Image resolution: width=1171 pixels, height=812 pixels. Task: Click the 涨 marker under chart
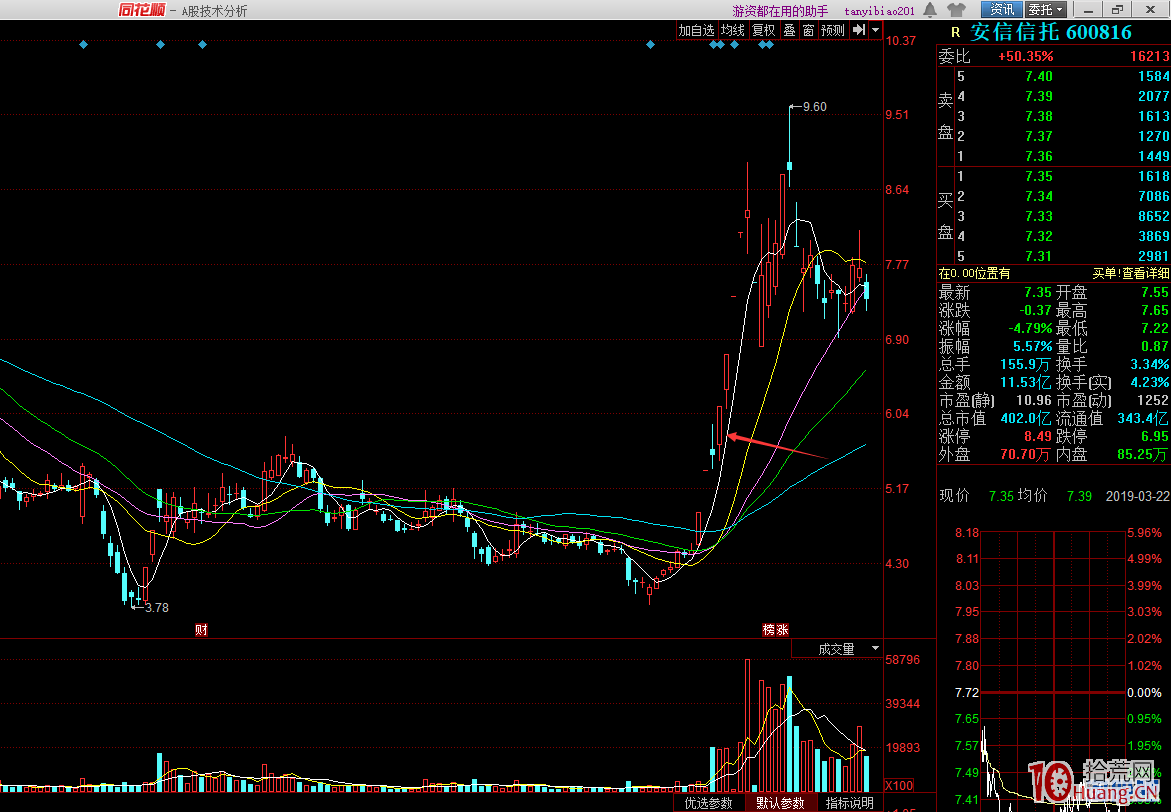tap(783, 630)
